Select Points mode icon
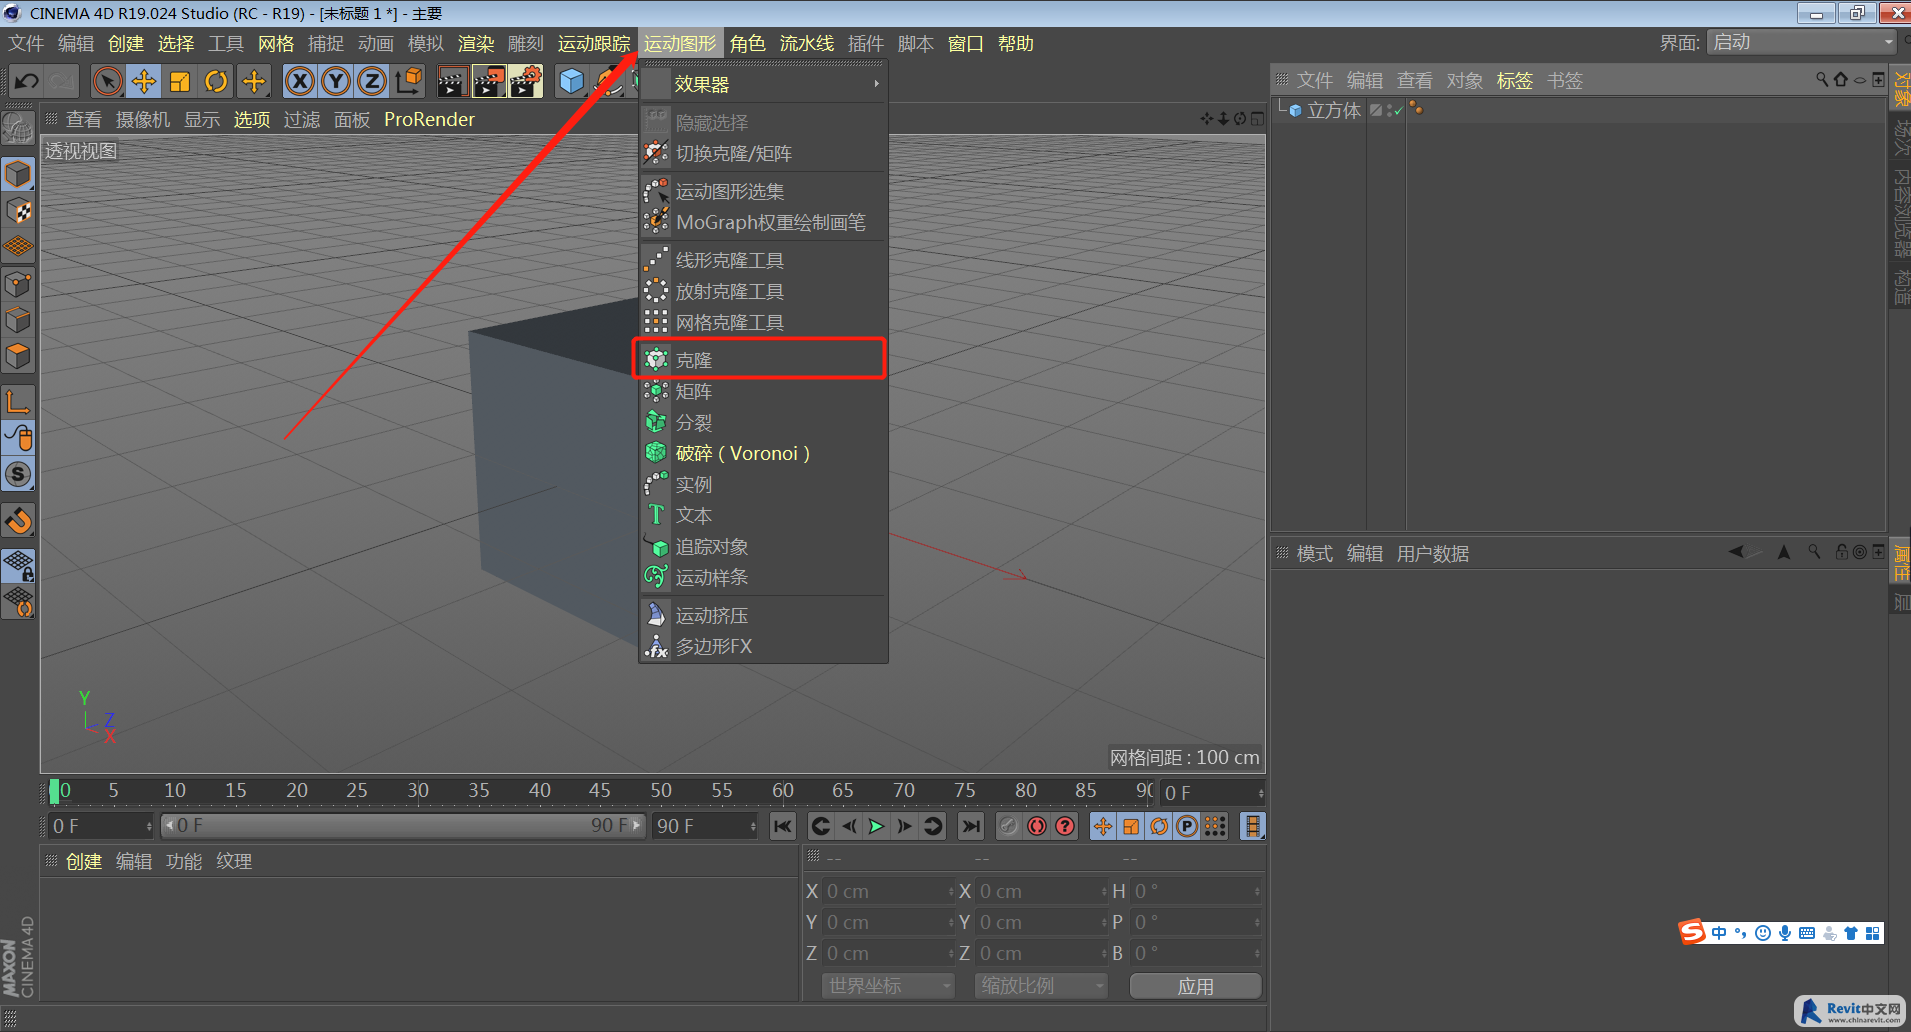Viewport: 1911px width, 1032px height. pos(18,284)
